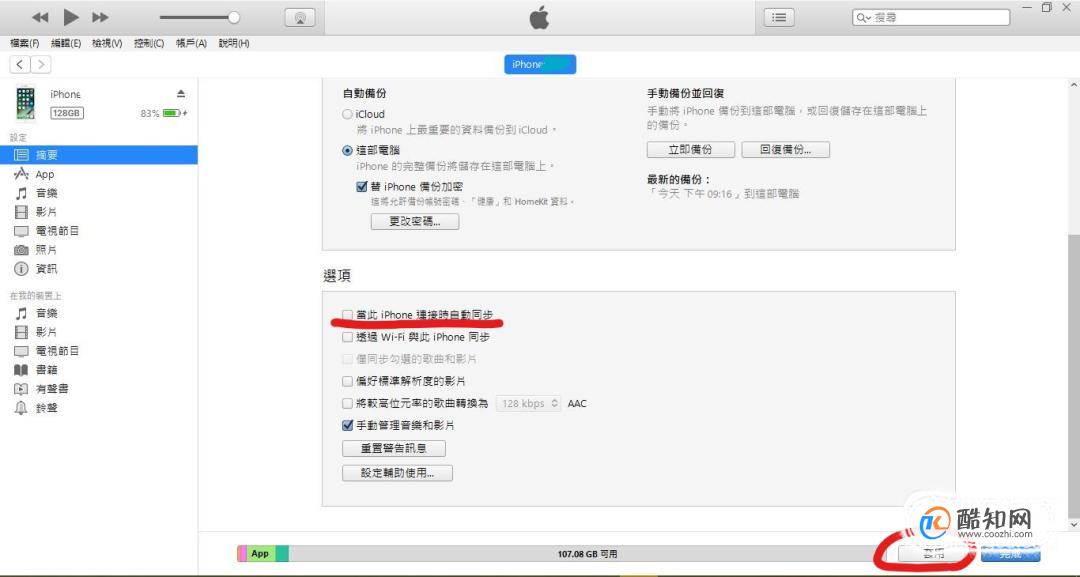Eject the iPhone using the eject icon
This screenshot has height=577, width=1080.
180,94
